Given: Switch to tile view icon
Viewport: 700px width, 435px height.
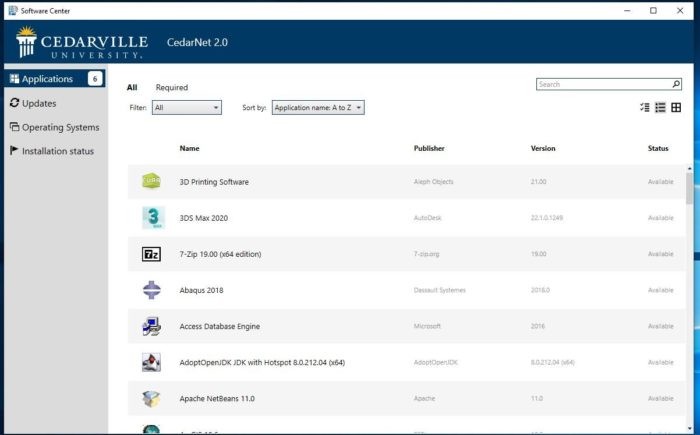Looking at the screenshot, I should pos(676,107).
